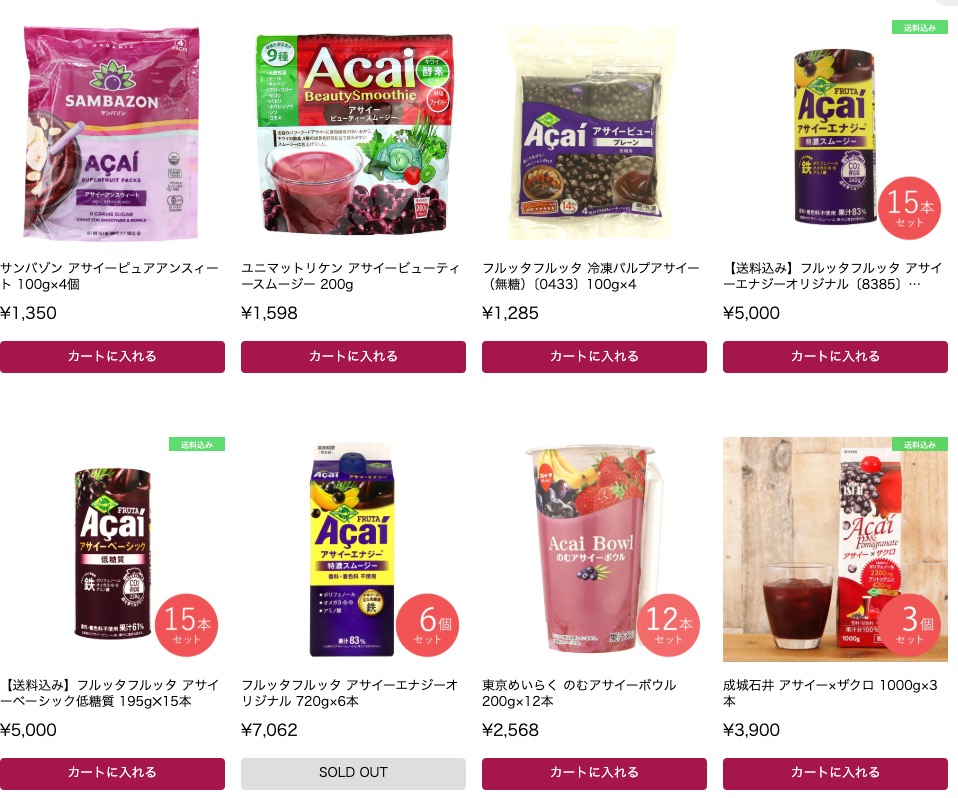Screen dimensions: 958x798
Task: Open the Fruta Fruta frozen açaí pulp image
Action: point(594,133)
